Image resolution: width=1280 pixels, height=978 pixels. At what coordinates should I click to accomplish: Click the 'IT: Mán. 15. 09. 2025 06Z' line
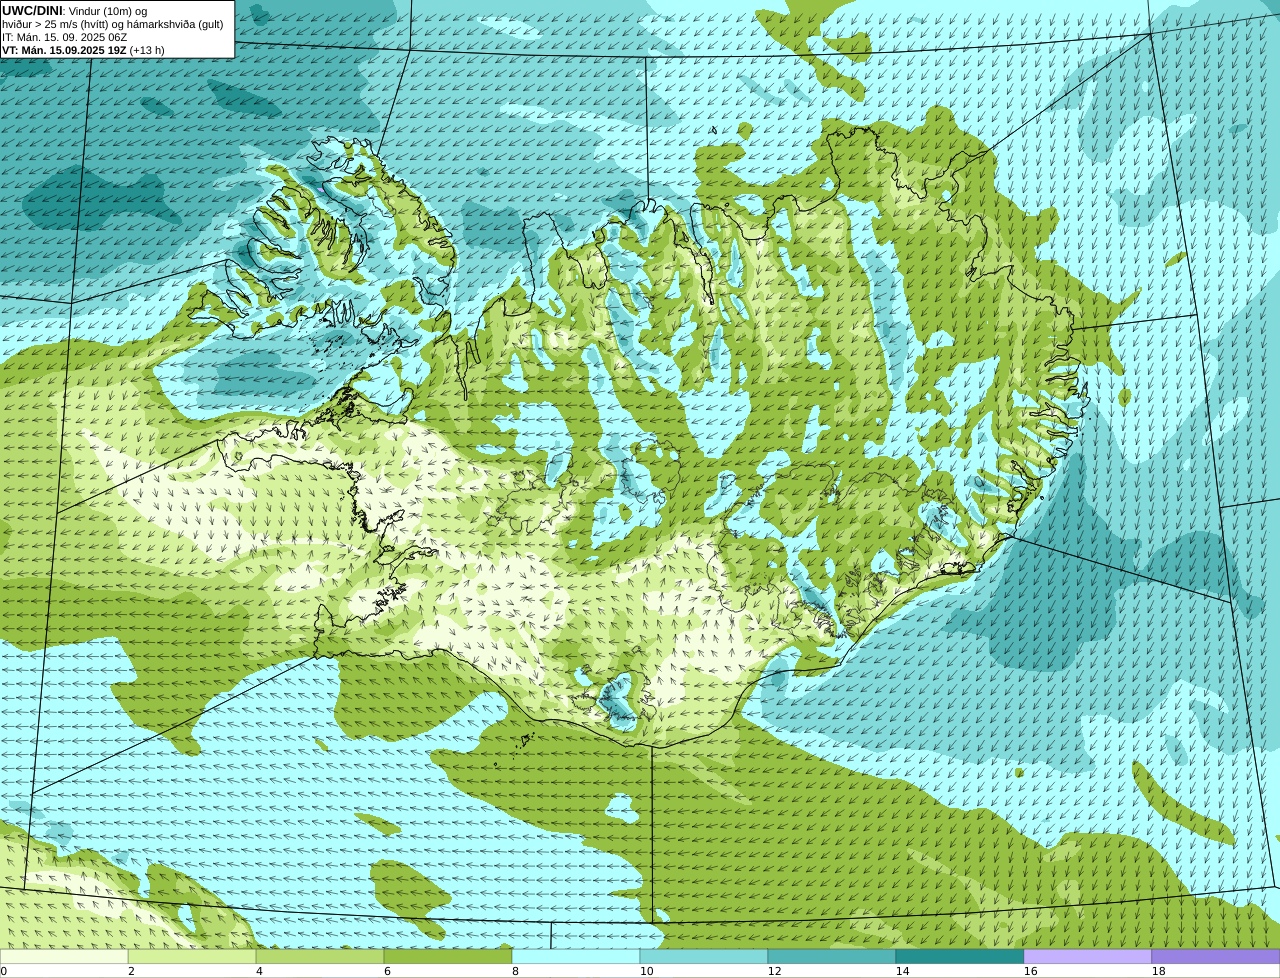64,37
